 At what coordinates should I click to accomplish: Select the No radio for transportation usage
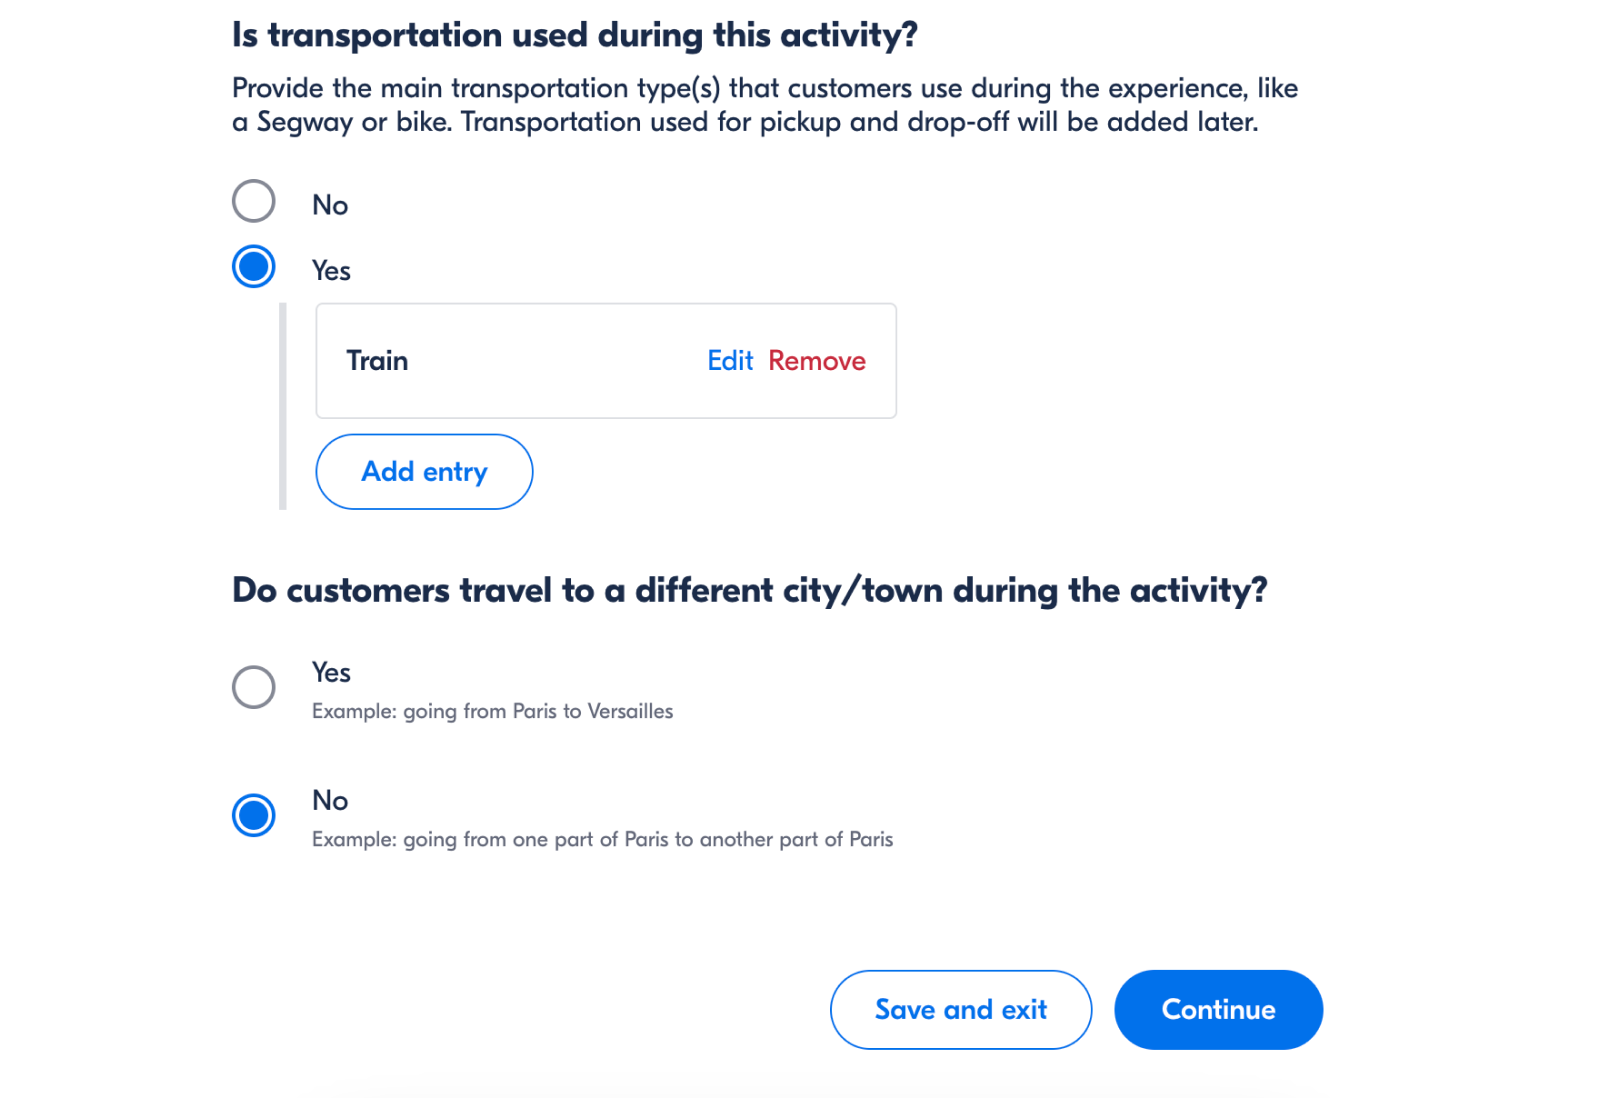pos(253,201)
